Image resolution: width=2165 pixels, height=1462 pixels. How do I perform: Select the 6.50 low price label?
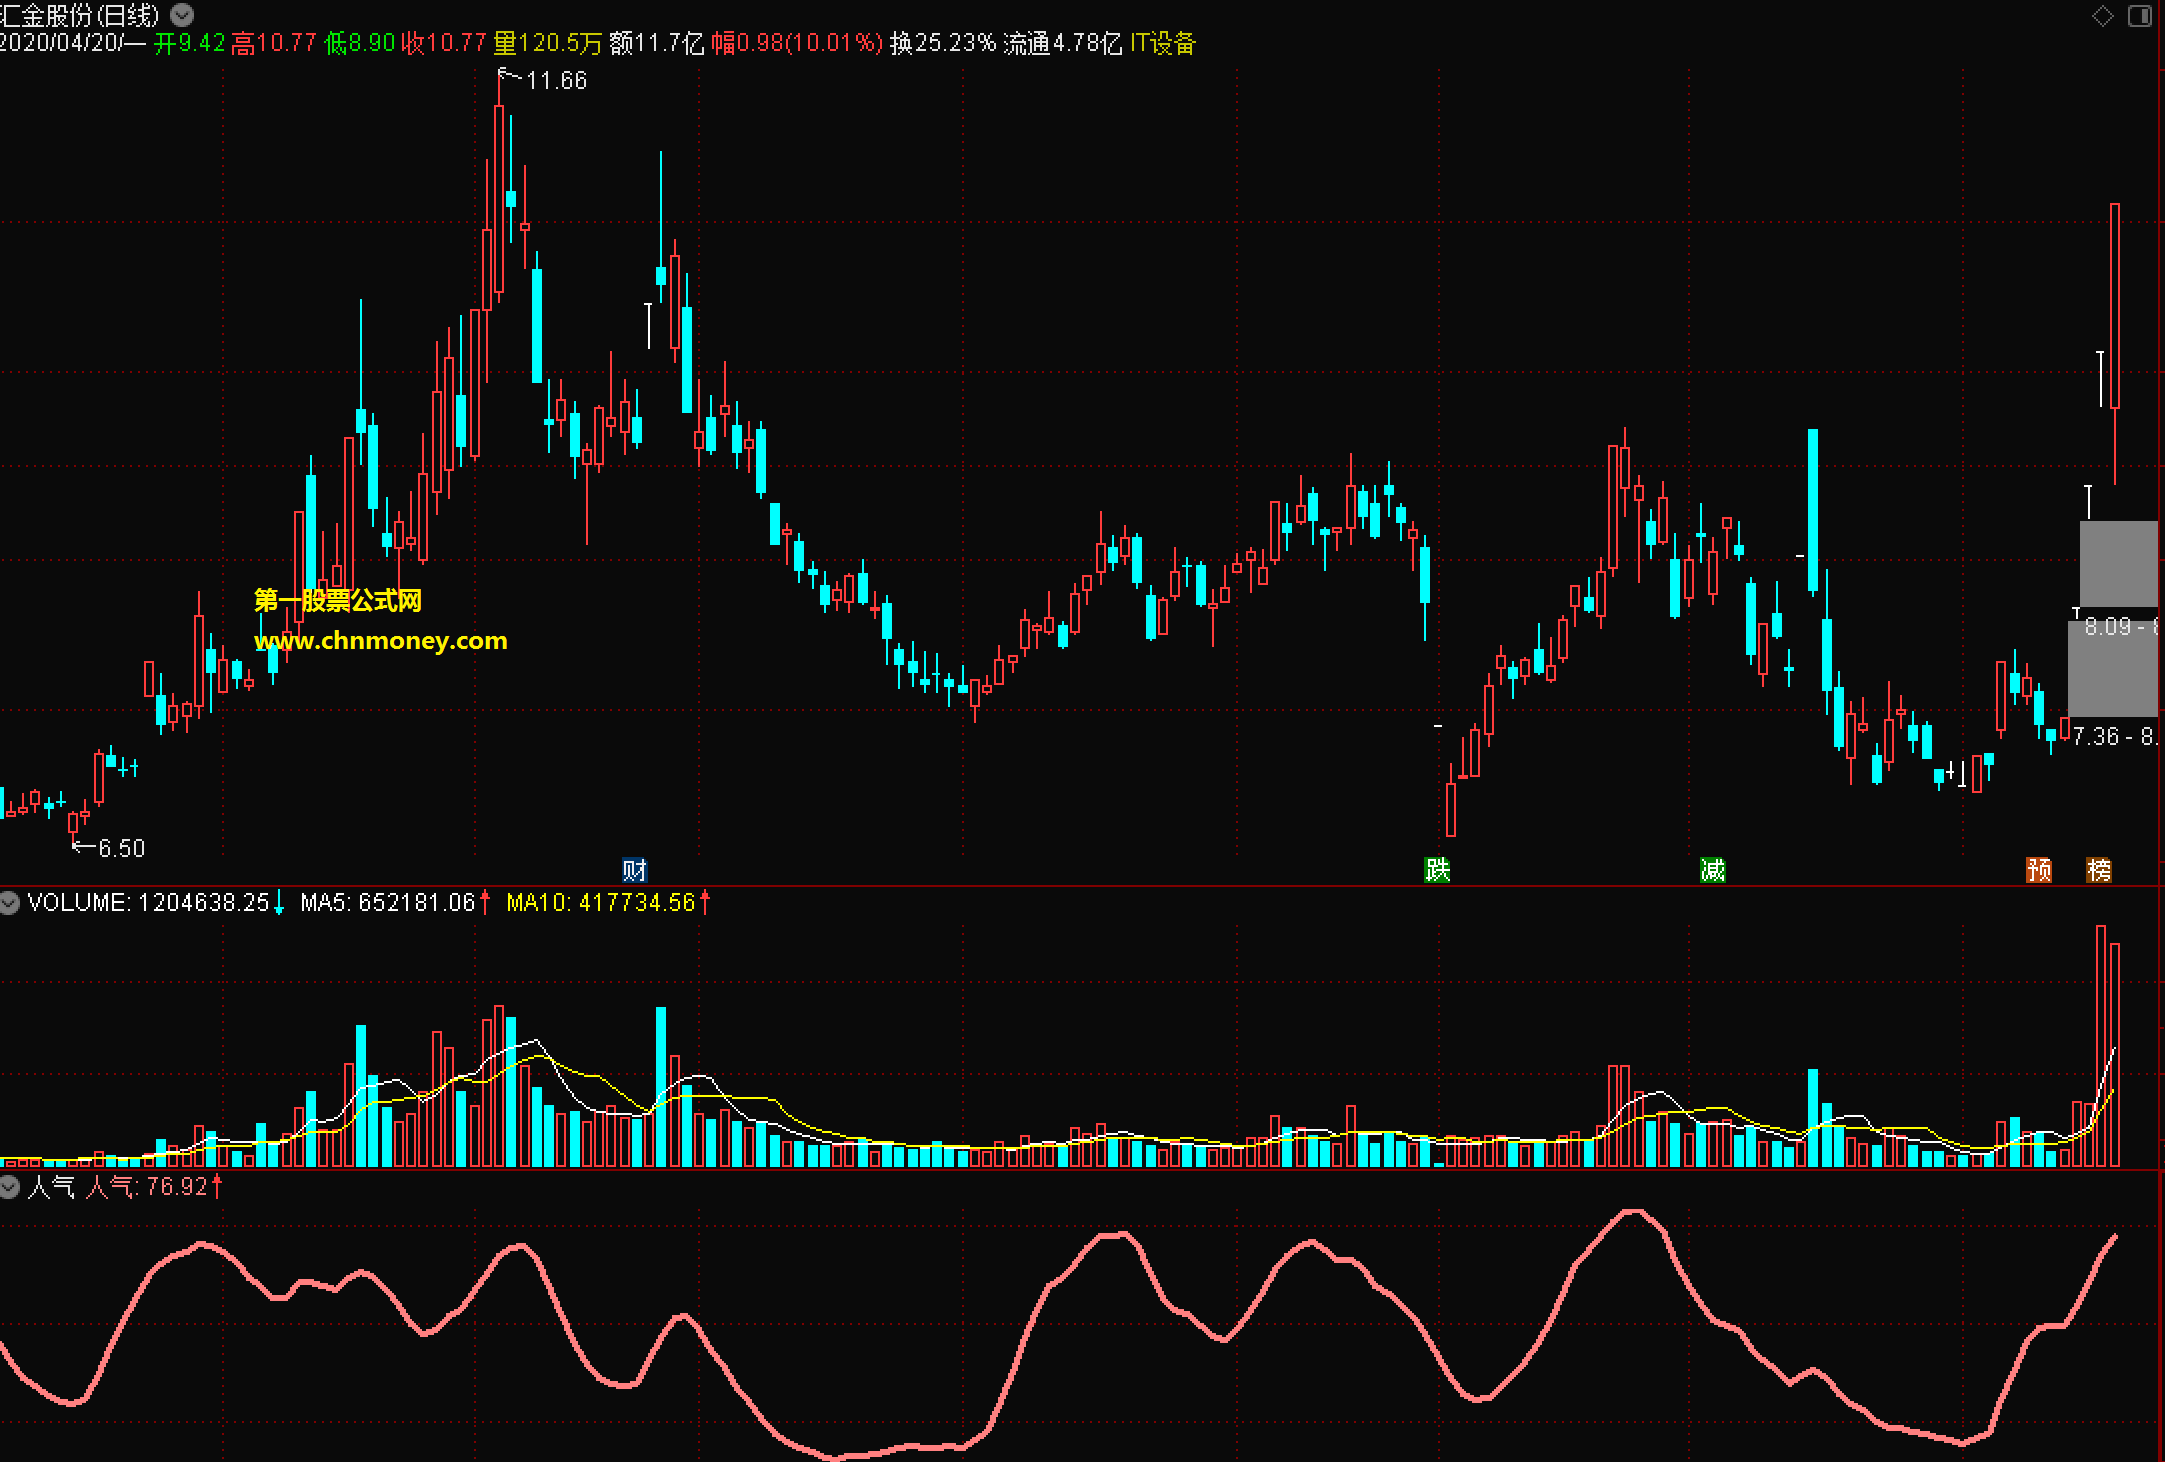(122, 848)
